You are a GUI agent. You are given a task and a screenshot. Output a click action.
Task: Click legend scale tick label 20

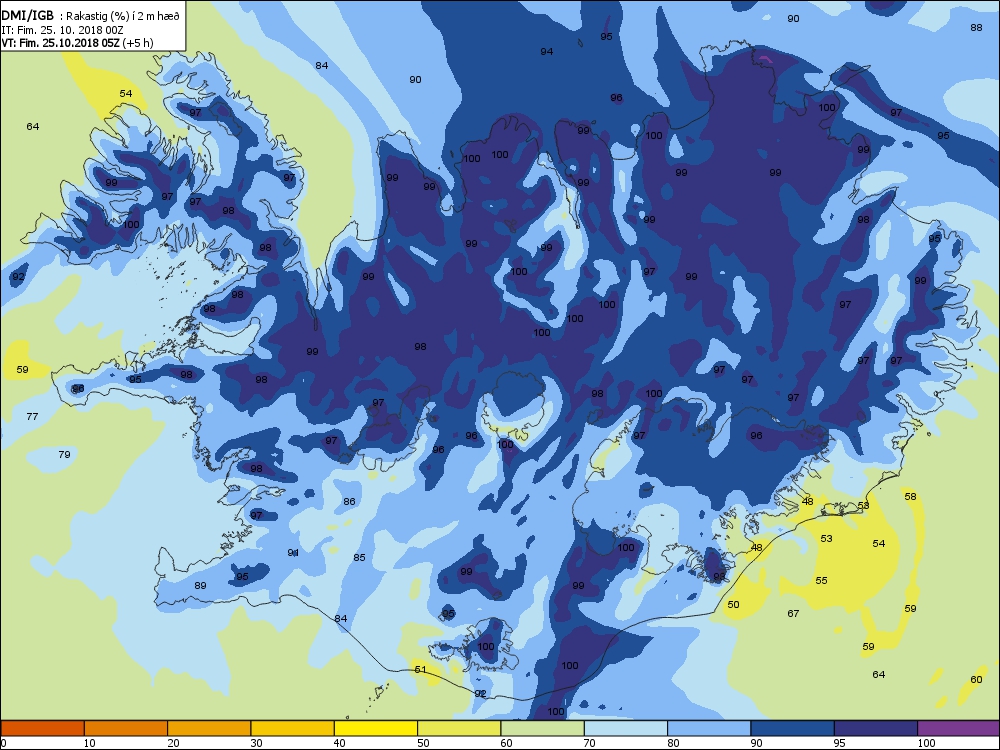tap(173, 743)
